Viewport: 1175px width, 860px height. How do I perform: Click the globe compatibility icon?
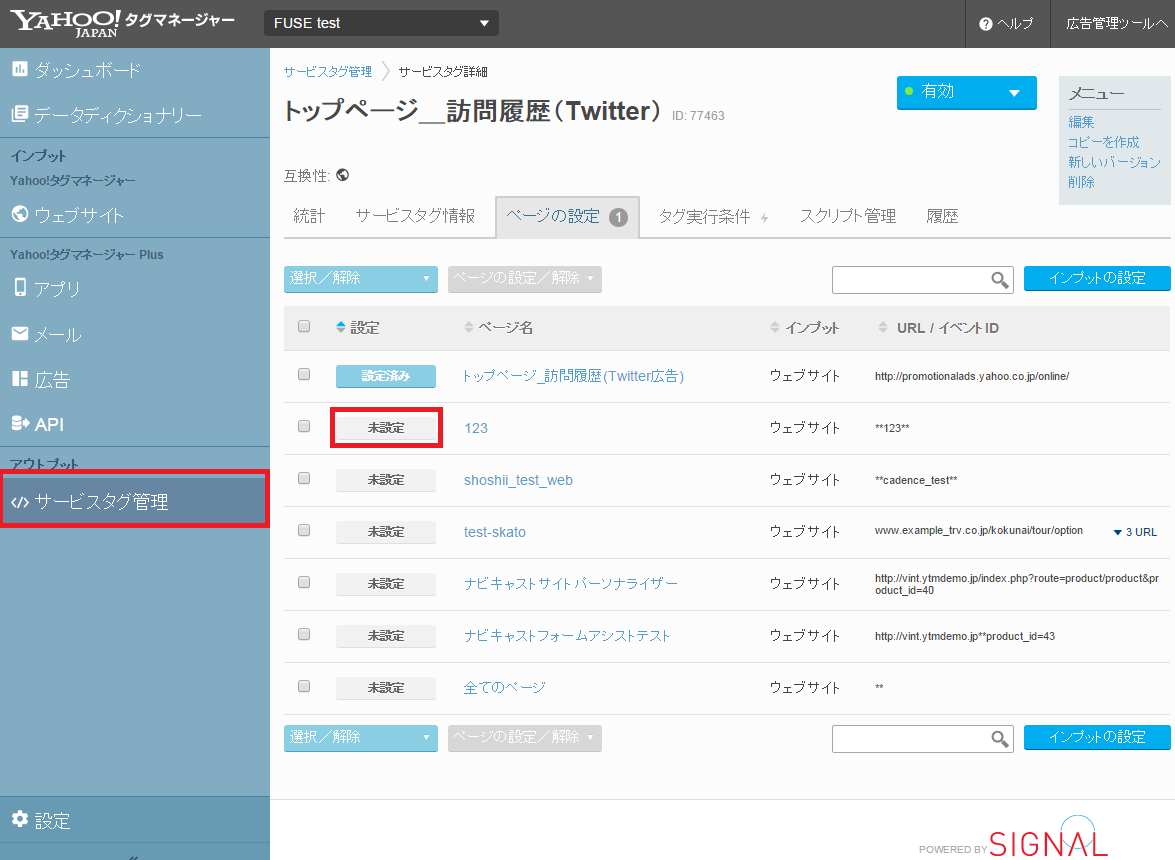342,175
